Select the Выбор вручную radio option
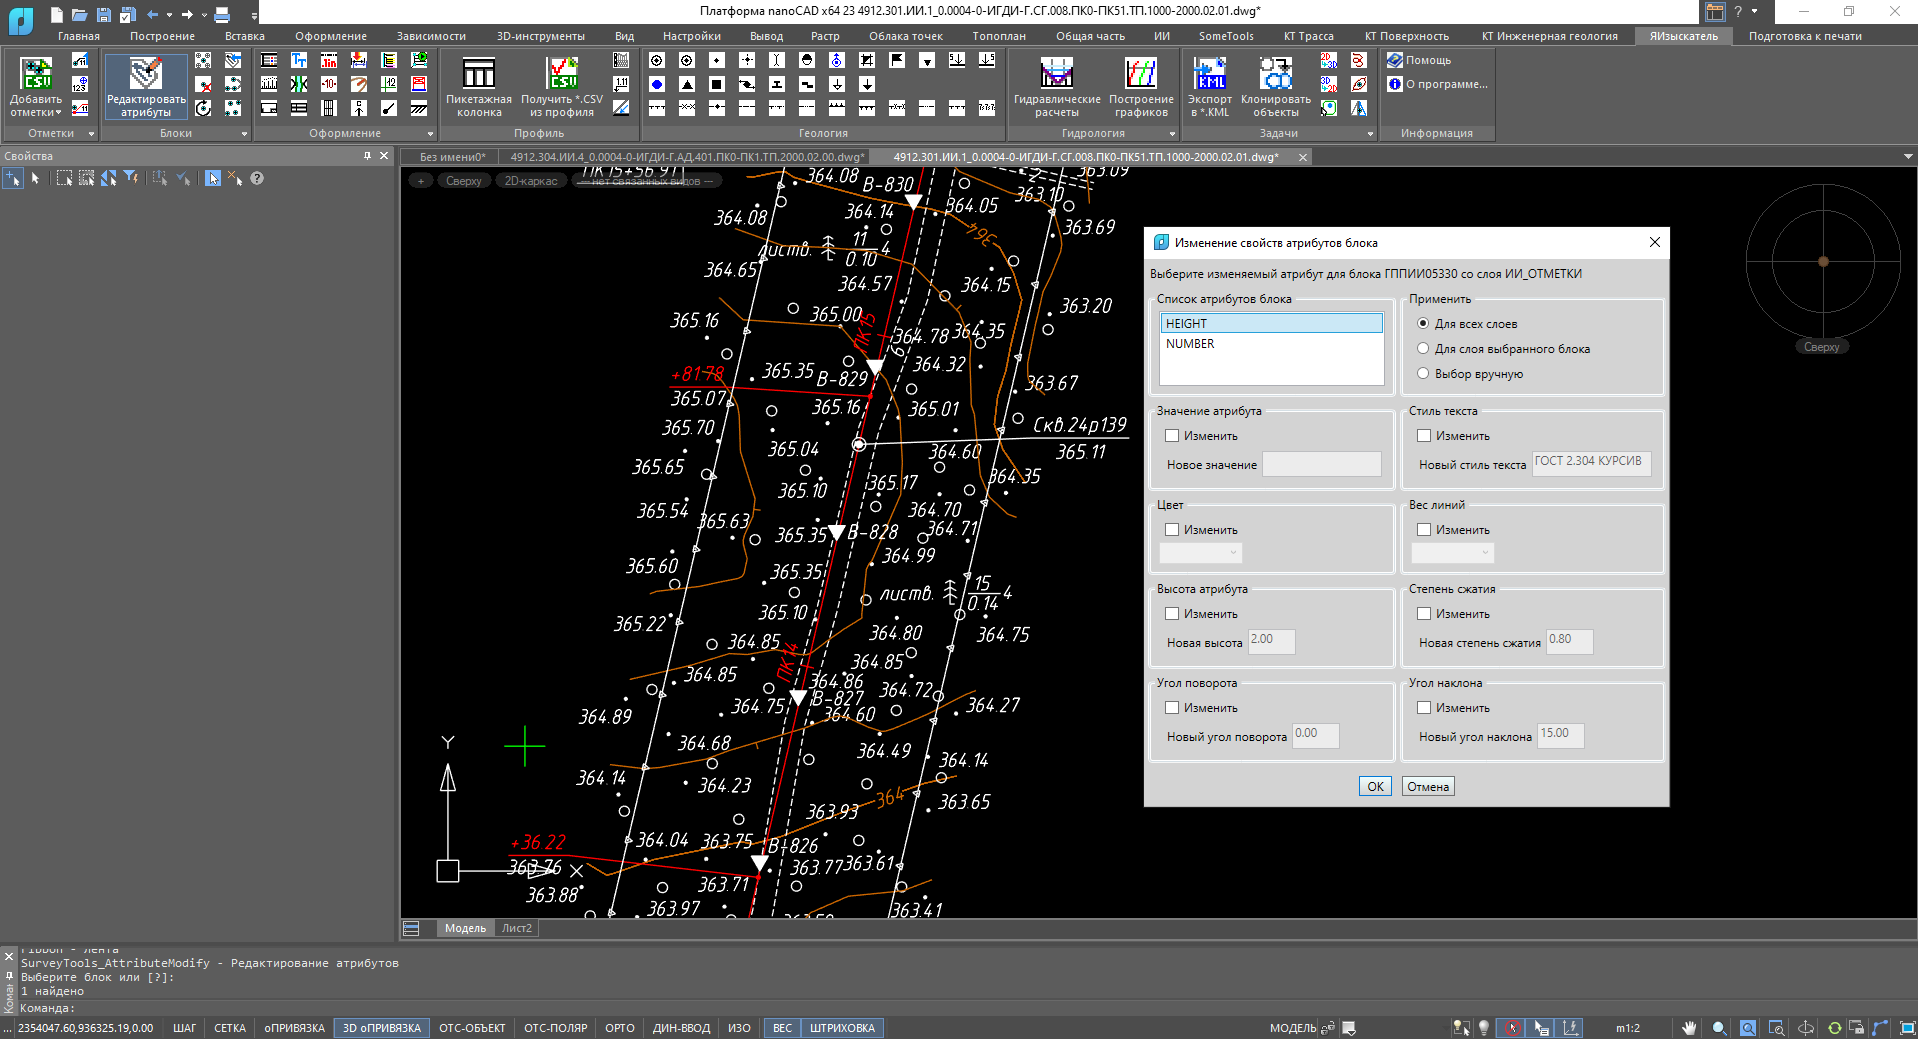 pyautogui.click(x=1423, y=374)
